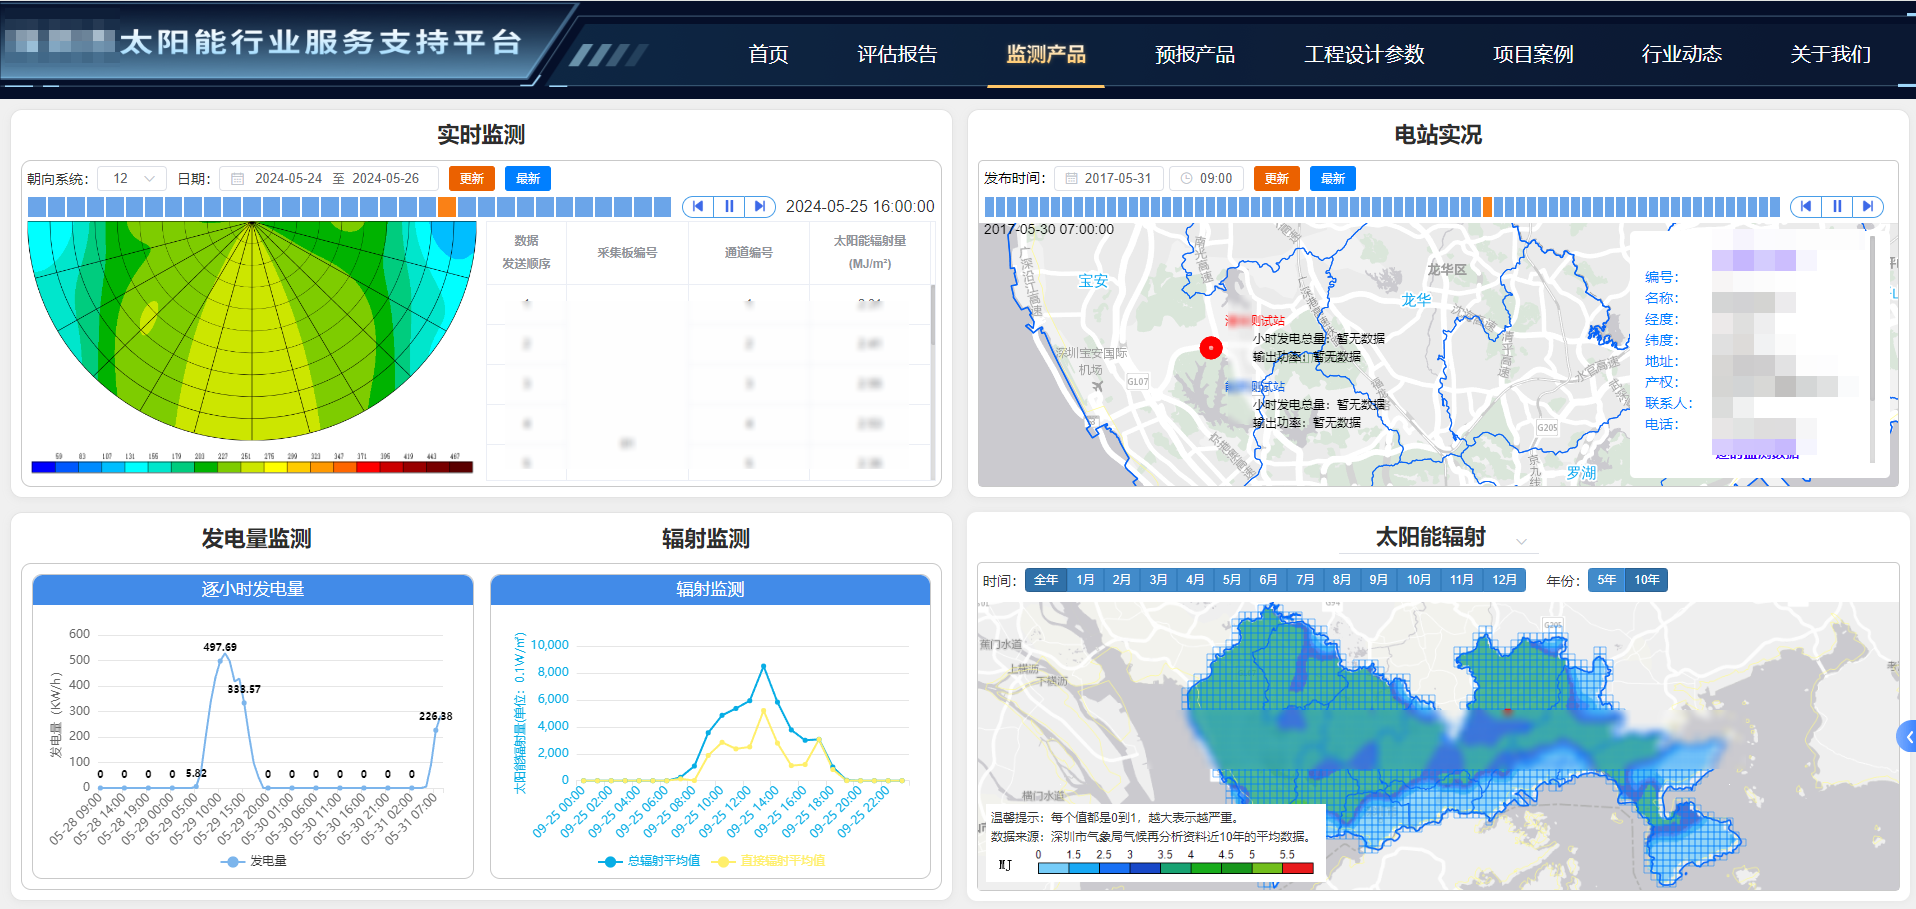Click the clock icon in the 09:00 time field
1916x909 pixels.
[1186, 178]
